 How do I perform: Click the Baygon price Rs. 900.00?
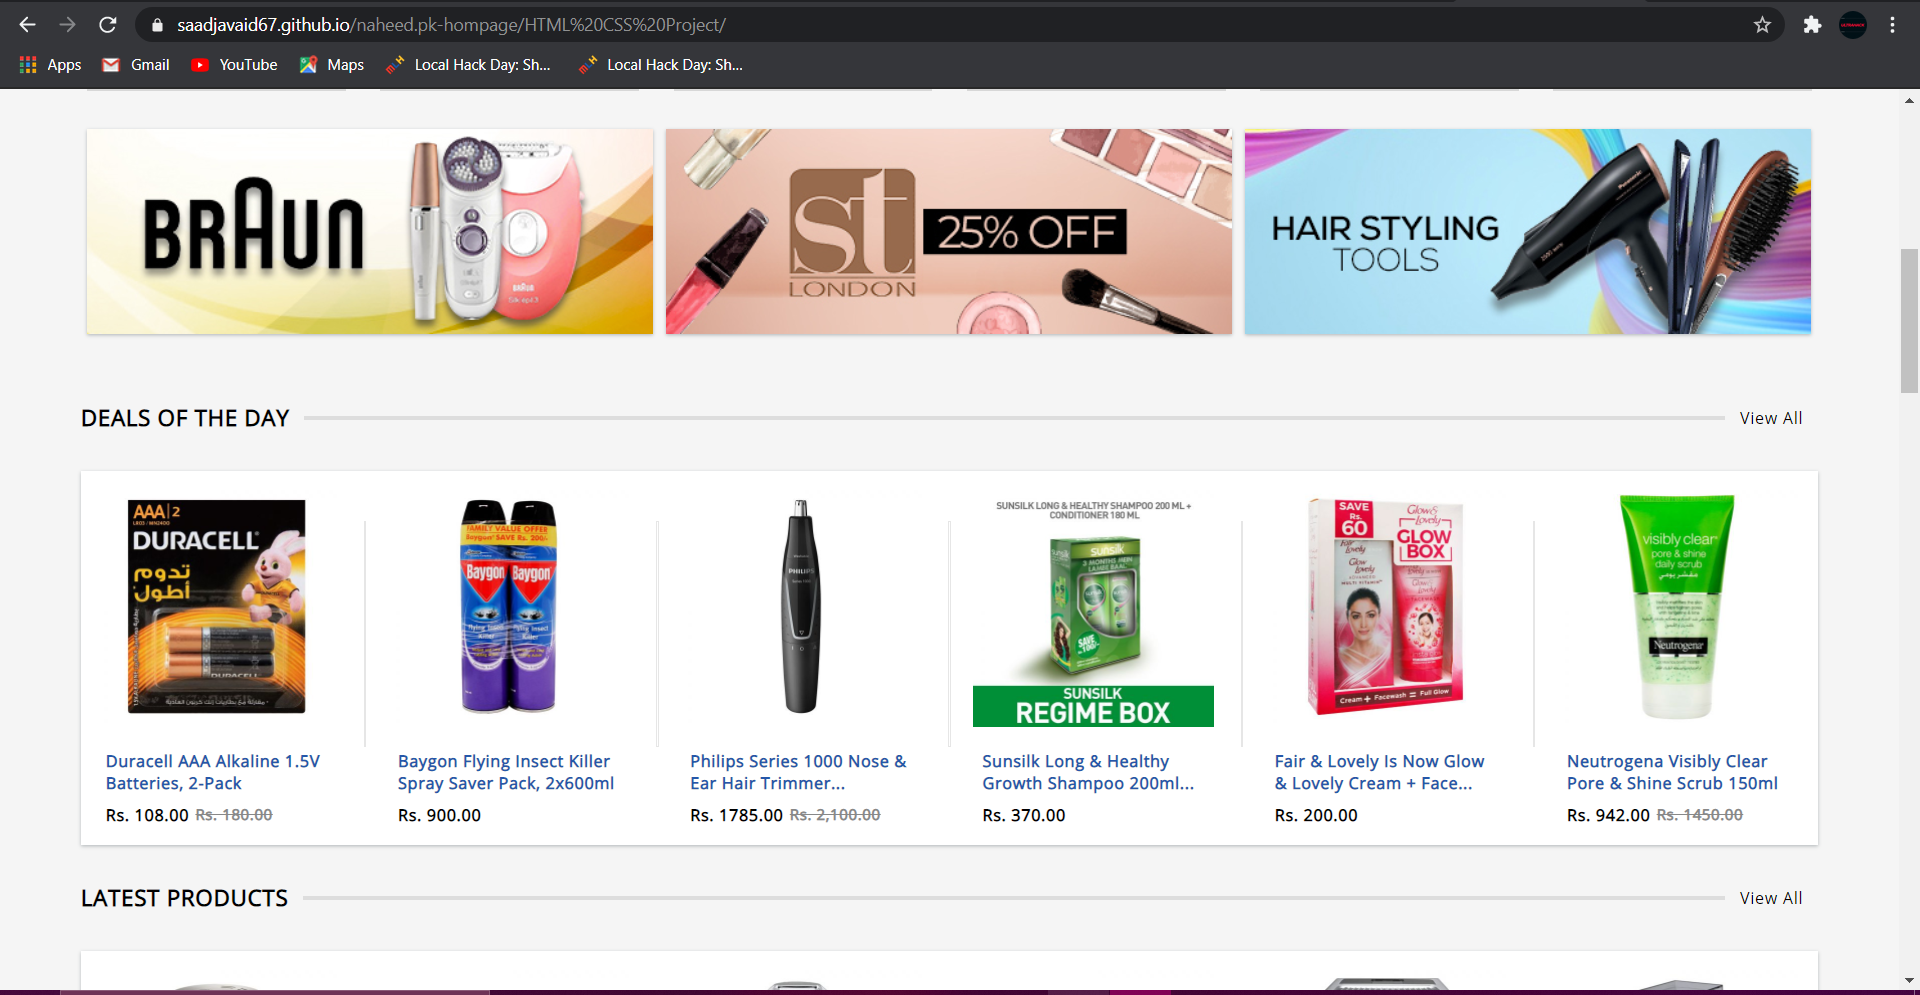[439, 815]
